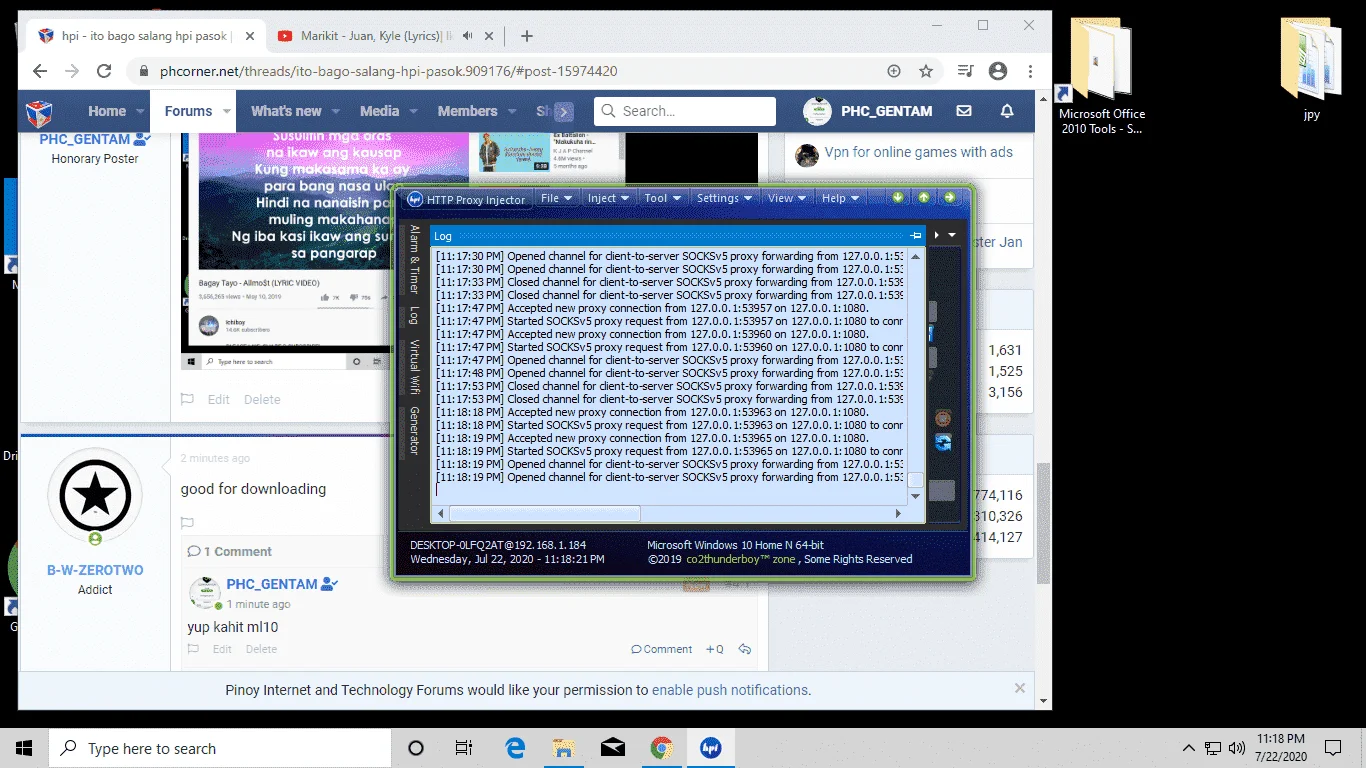
Task: Click the Delete link below the video post
Action: [x=262, y=399]
